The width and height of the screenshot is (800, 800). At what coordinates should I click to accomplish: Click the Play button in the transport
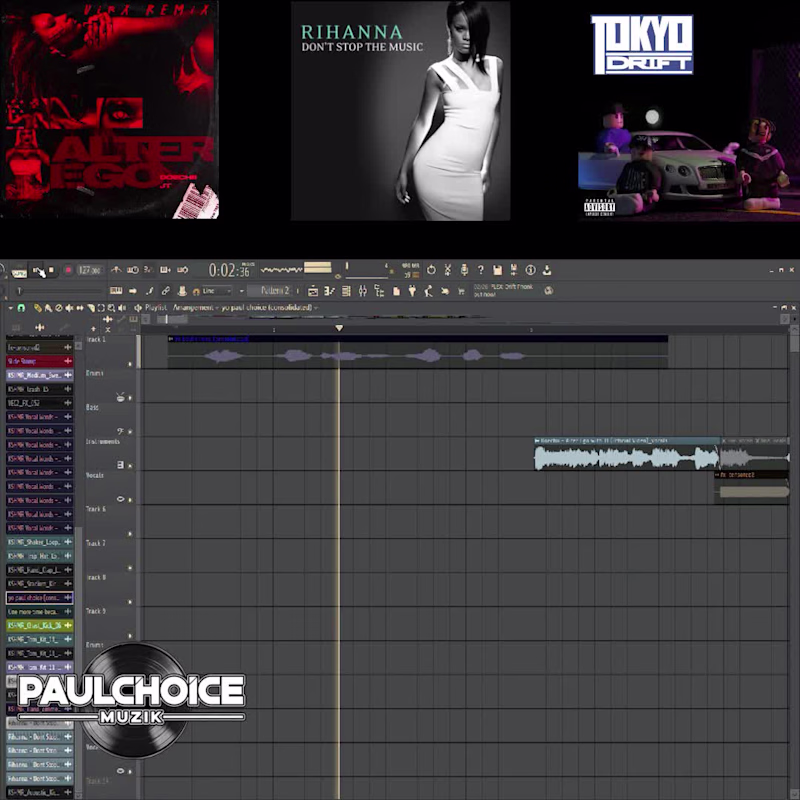click(38, 271)
